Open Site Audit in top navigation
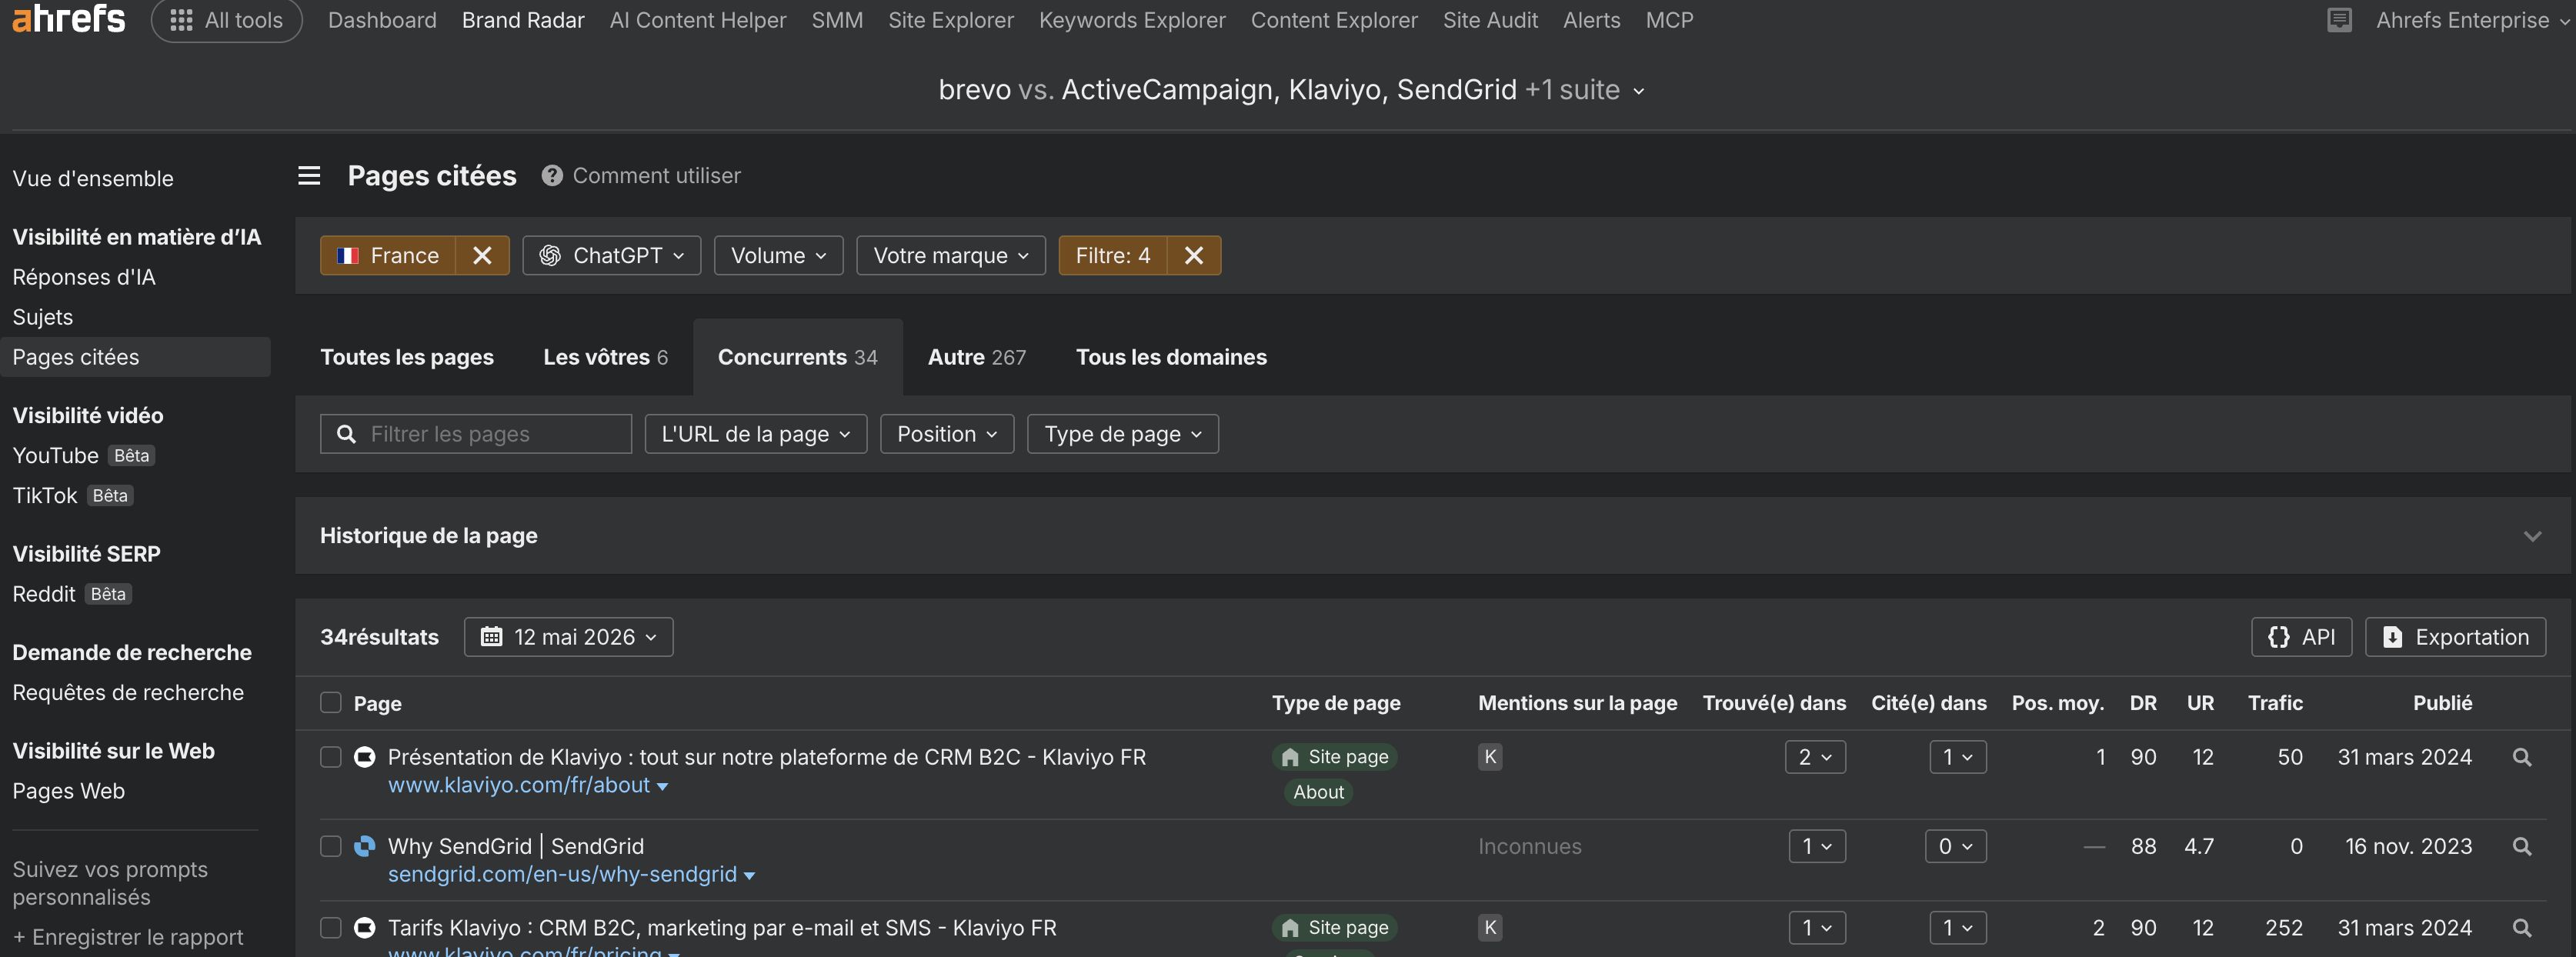The image size is (2576, 957). 1490,20
